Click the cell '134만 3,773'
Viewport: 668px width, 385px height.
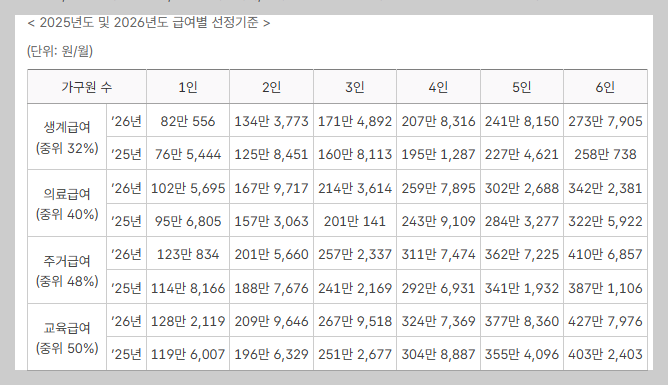(271, 121)
